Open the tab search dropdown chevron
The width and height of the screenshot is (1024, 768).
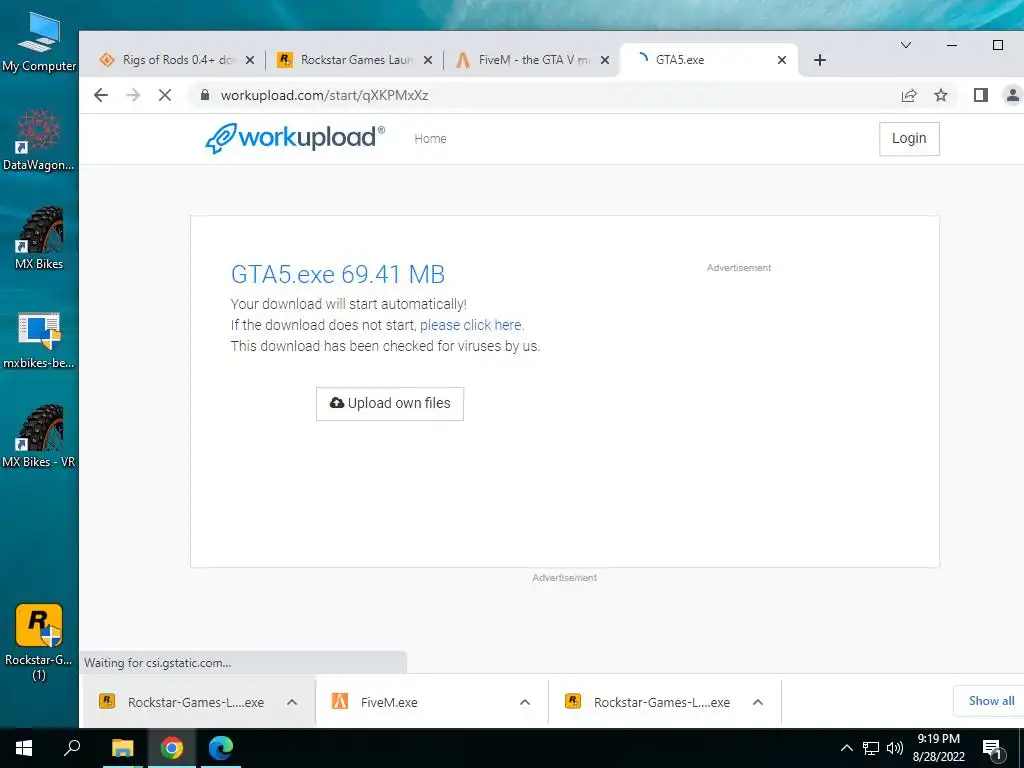click(906, 45)
